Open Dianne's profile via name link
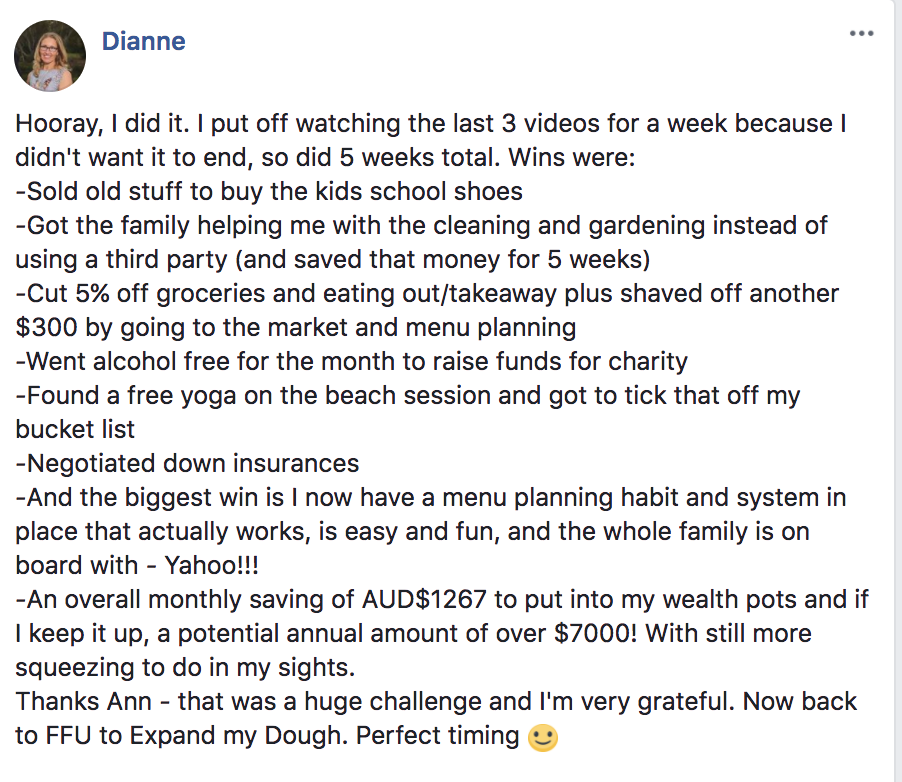 pyautogui.click(x=143, y=42)
